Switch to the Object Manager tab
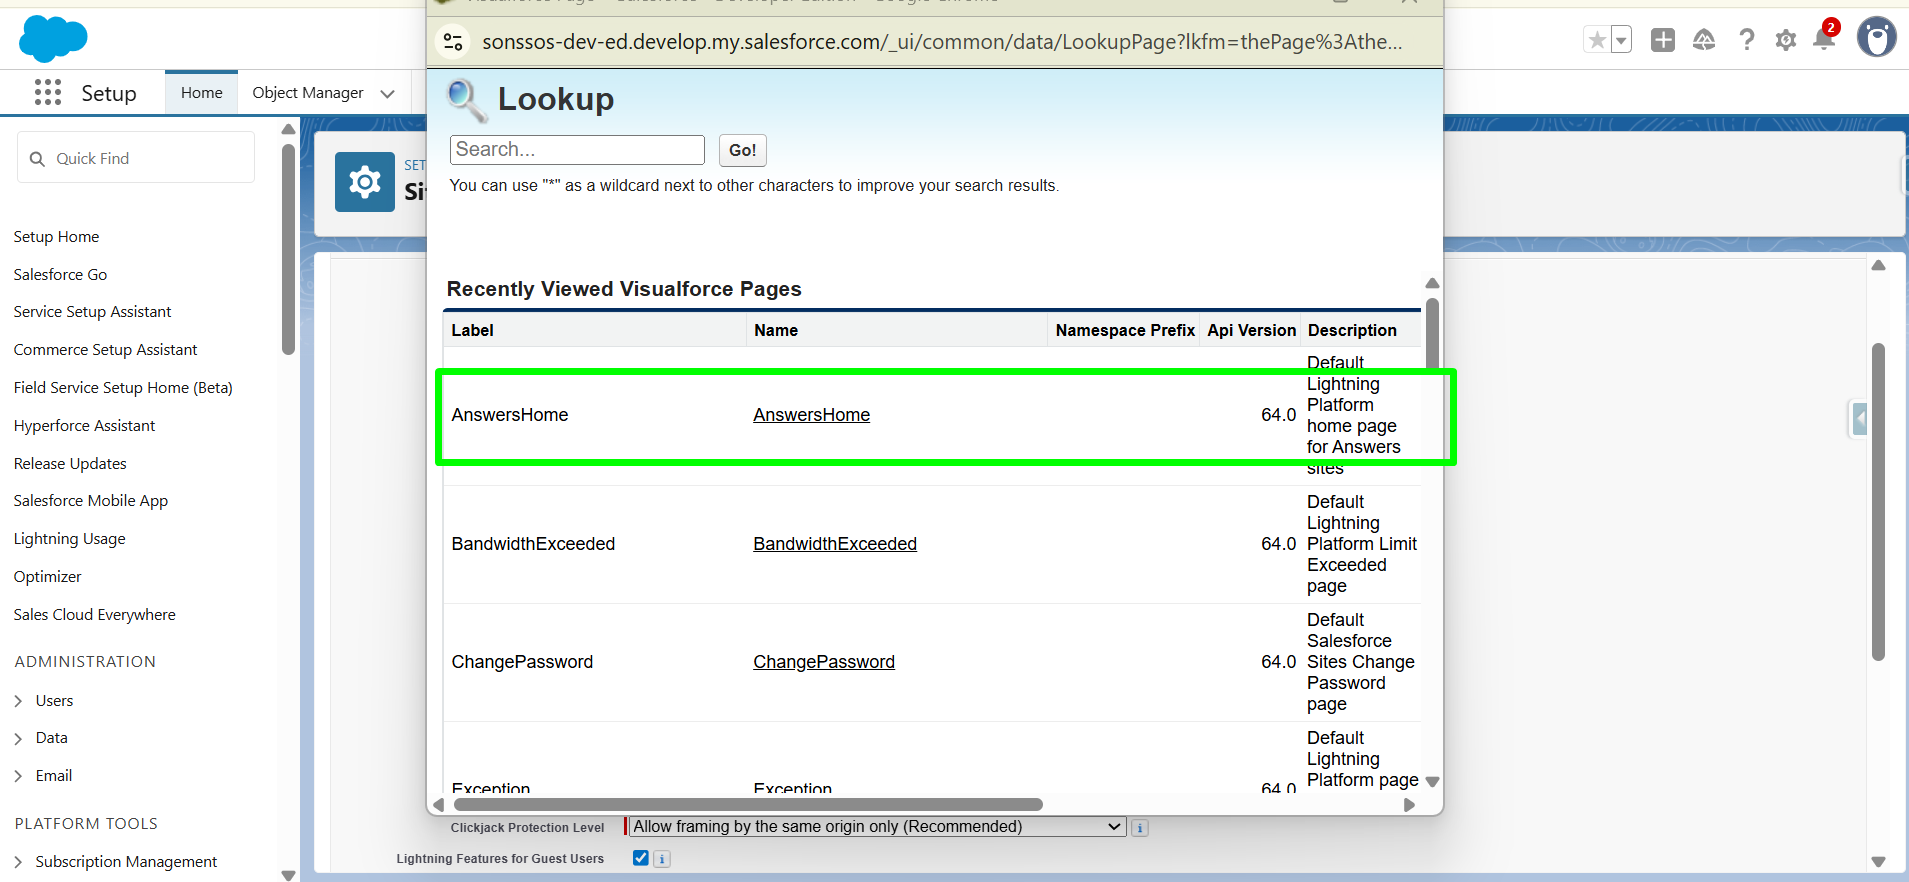Image resolution: width=1909 pixels, height=882 pixels. pyautogui.click(x=308, y=93)
